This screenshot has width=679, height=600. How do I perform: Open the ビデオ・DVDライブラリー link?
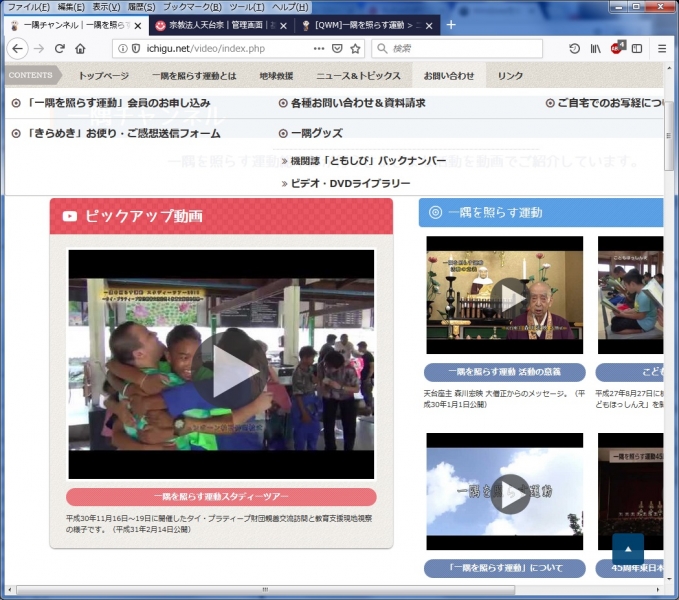click(x=350, y=183)
